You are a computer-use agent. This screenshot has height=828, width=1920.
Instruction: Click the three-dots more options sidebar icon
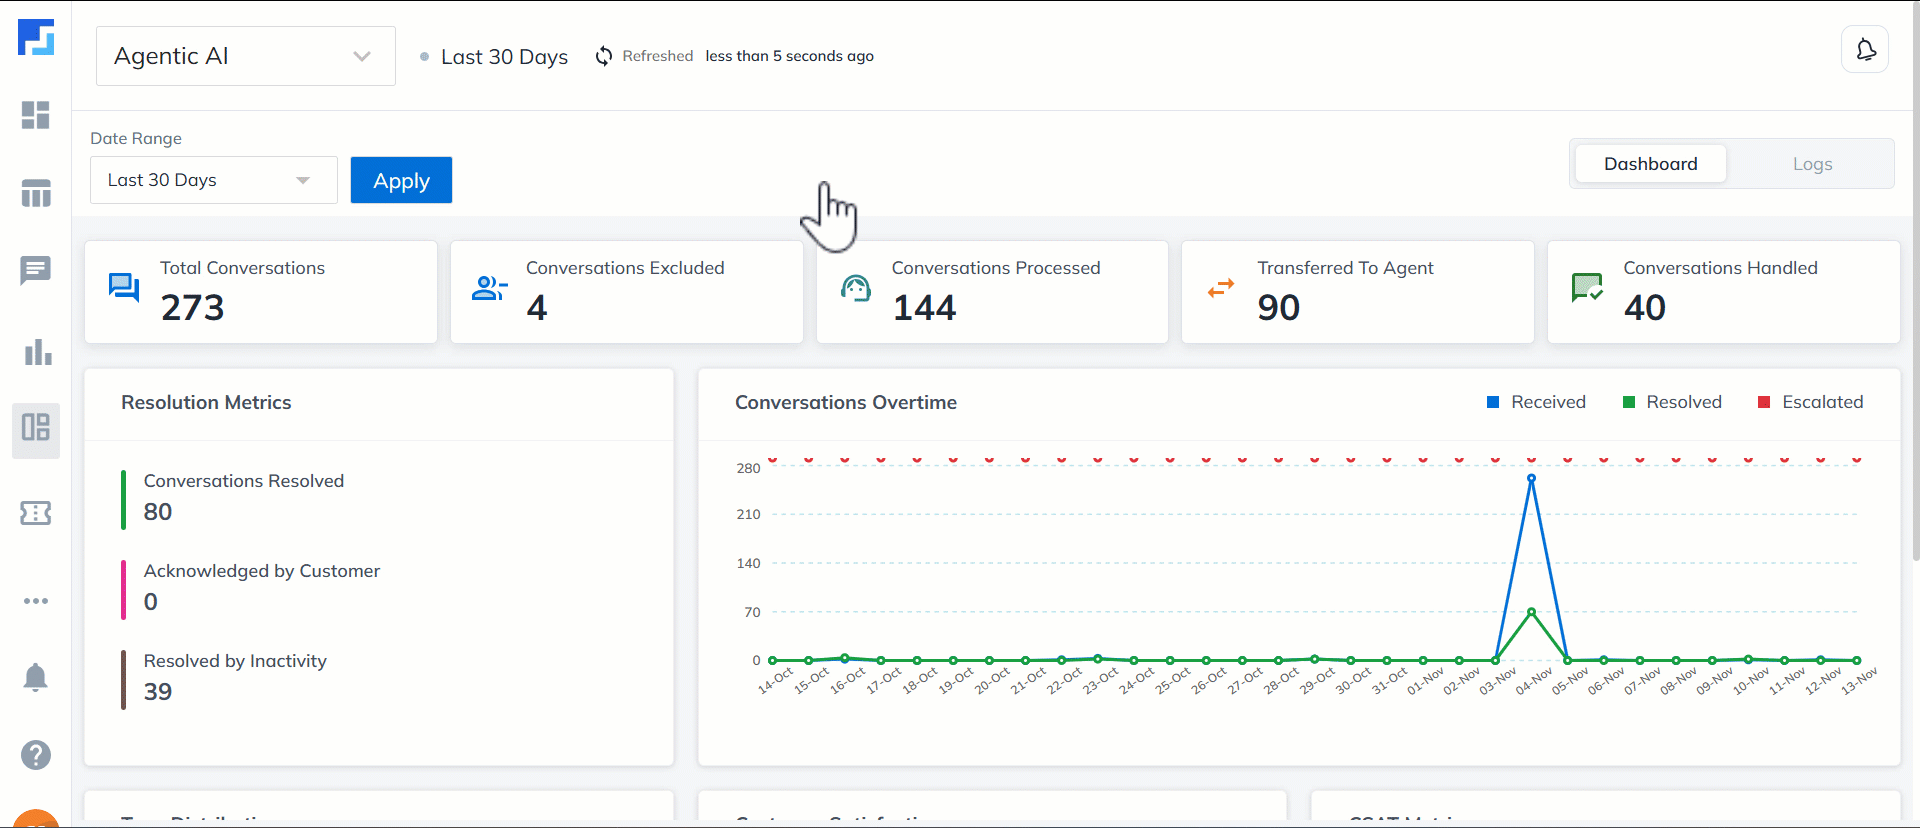(36, 601)
